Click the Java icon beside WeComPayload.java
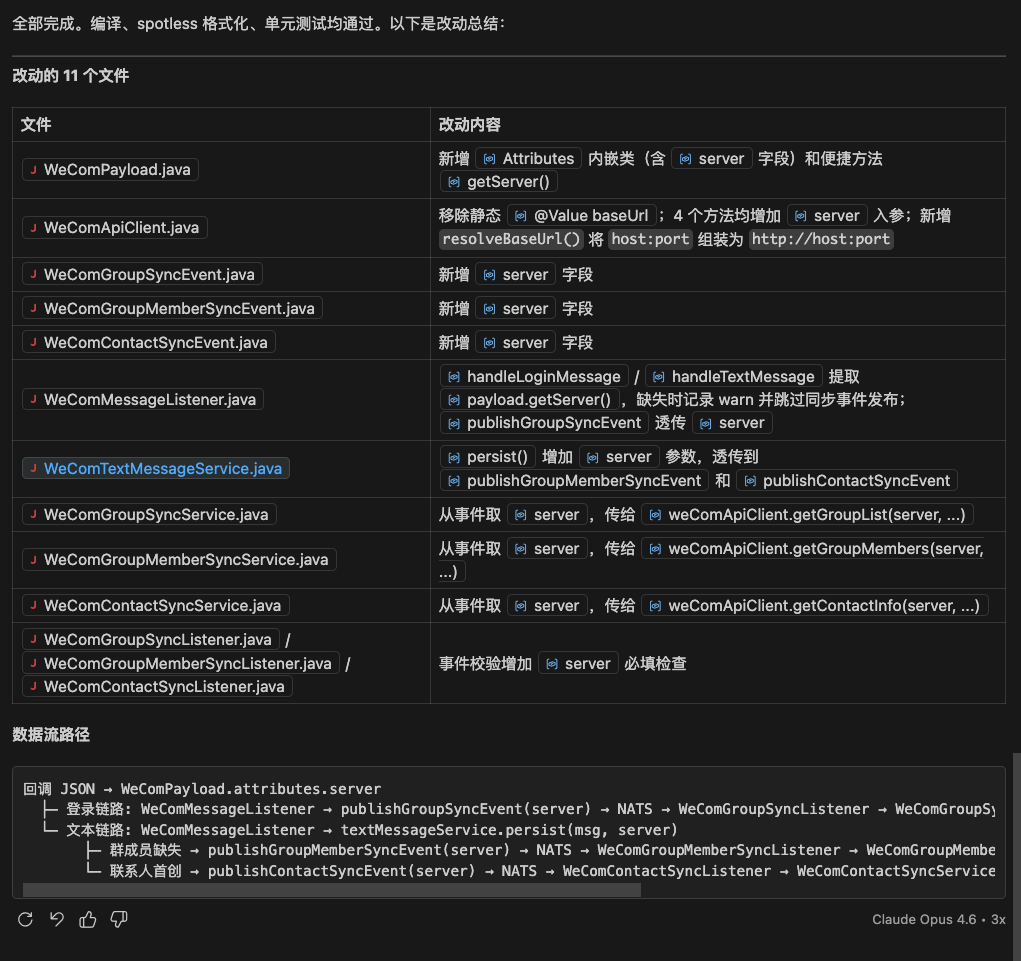 tap(33, 169)
